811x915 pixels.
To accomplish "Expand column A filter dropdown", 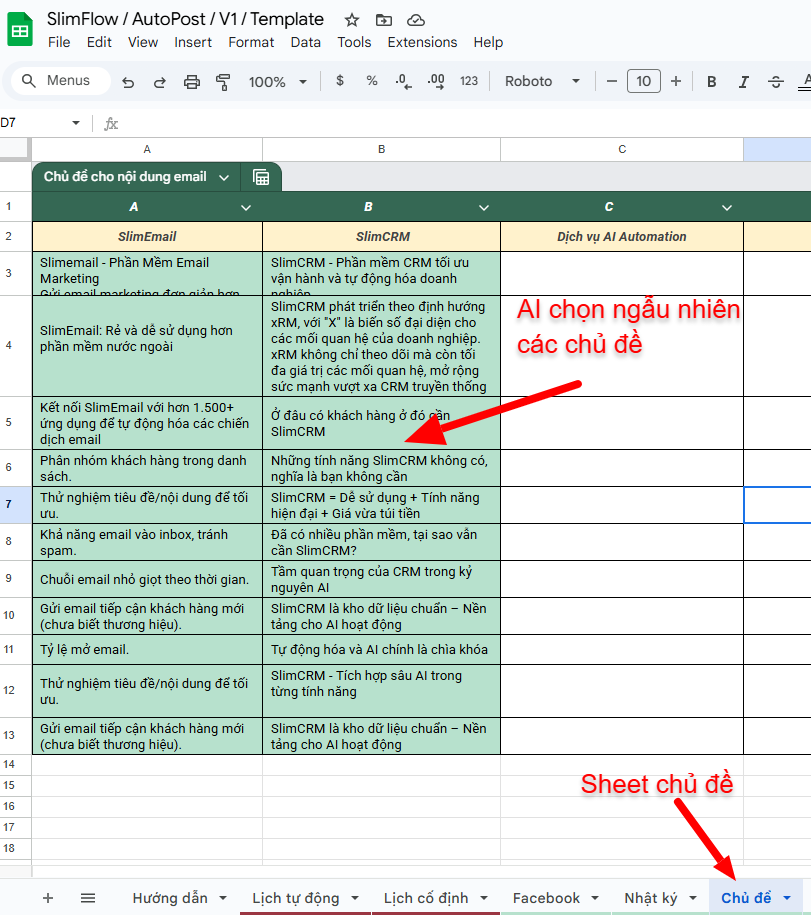I will (247, 207).
